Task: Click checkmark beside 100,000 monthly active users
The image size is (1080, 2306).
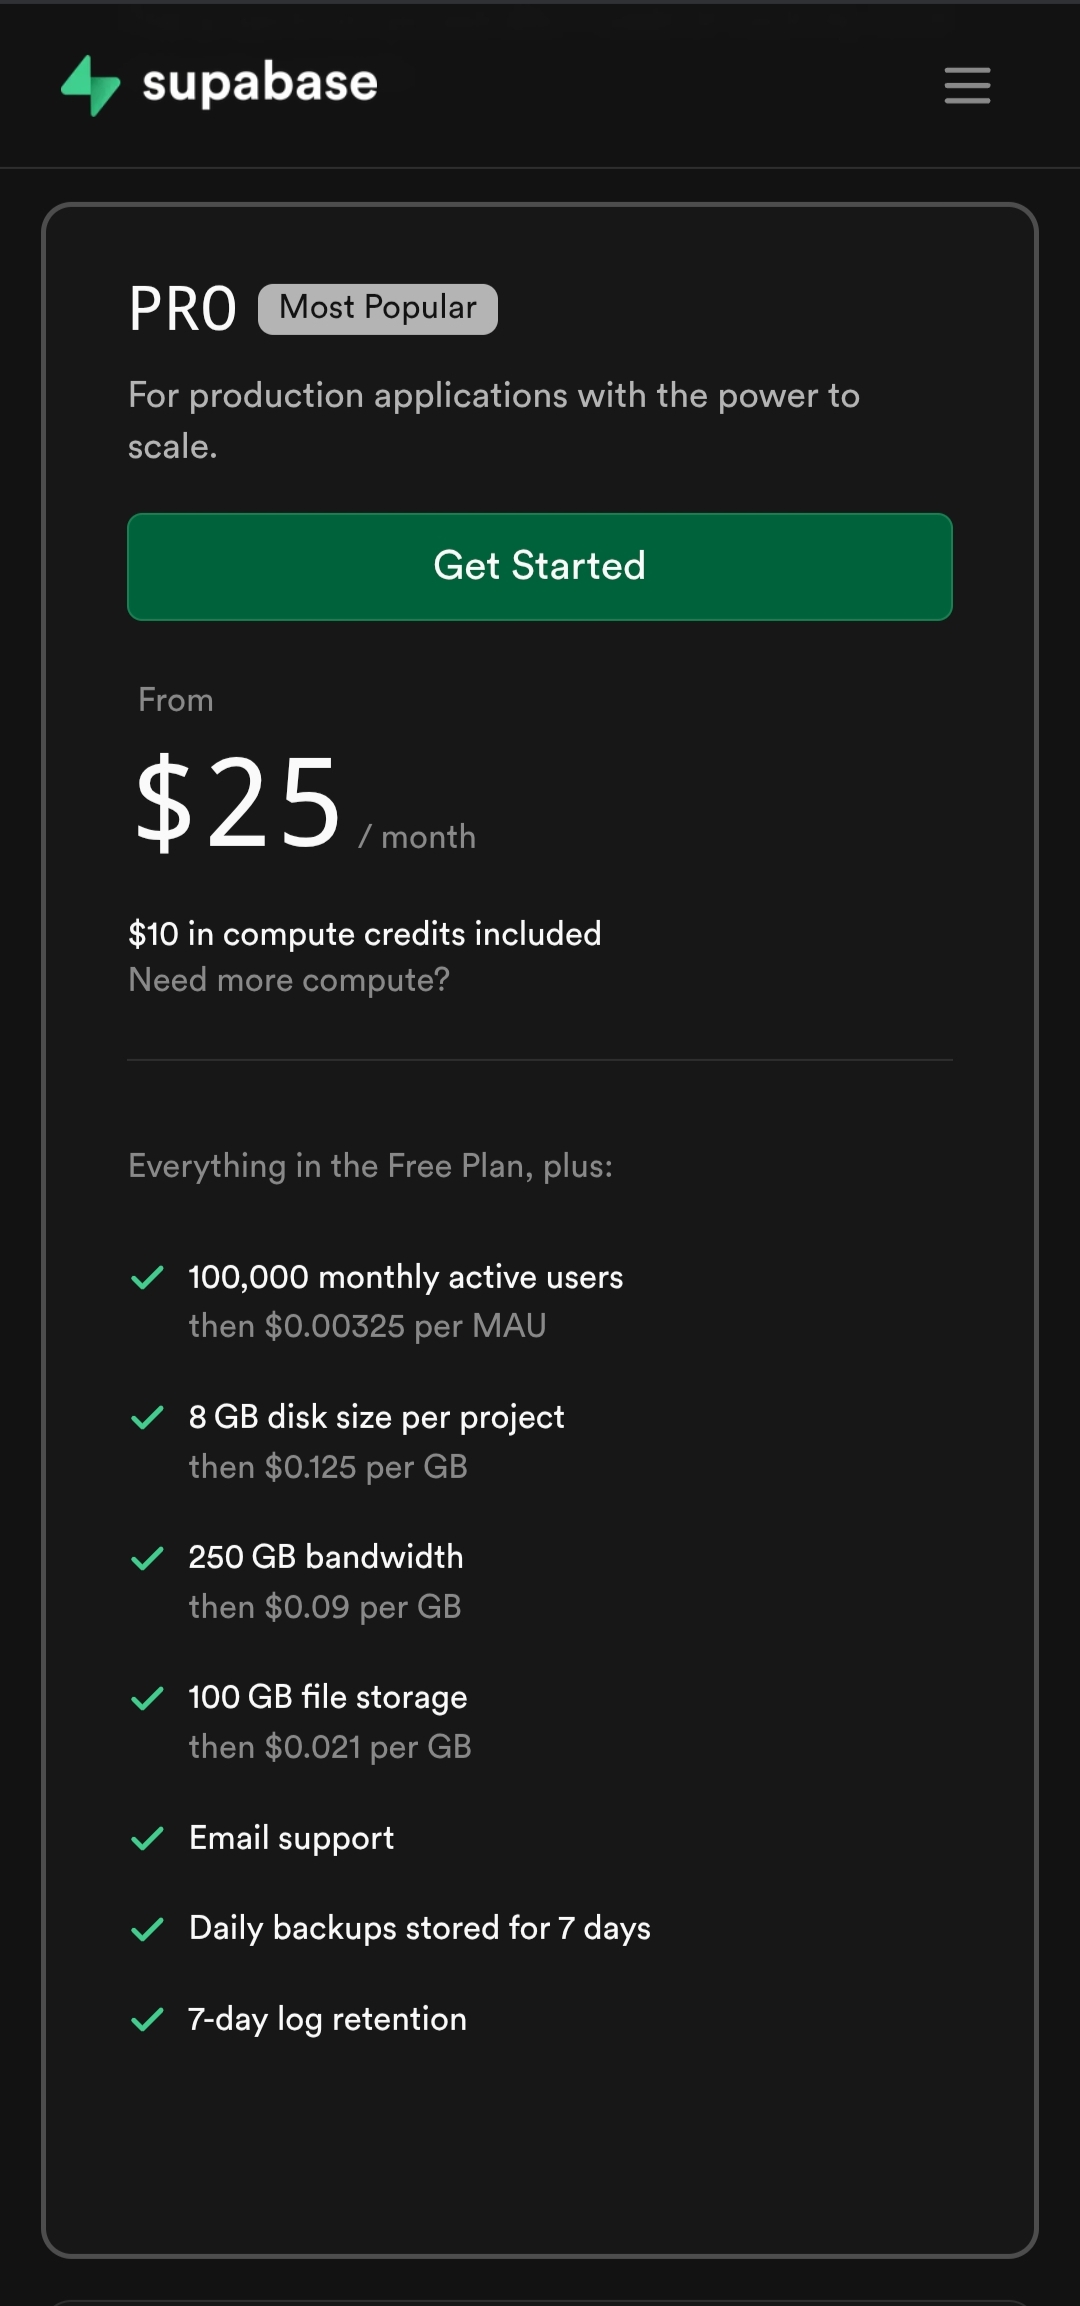Action: 147,1277
